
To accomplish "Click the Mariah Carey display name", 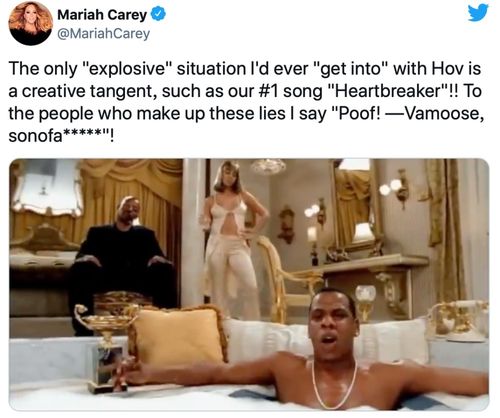I will (x=102, y=15).
